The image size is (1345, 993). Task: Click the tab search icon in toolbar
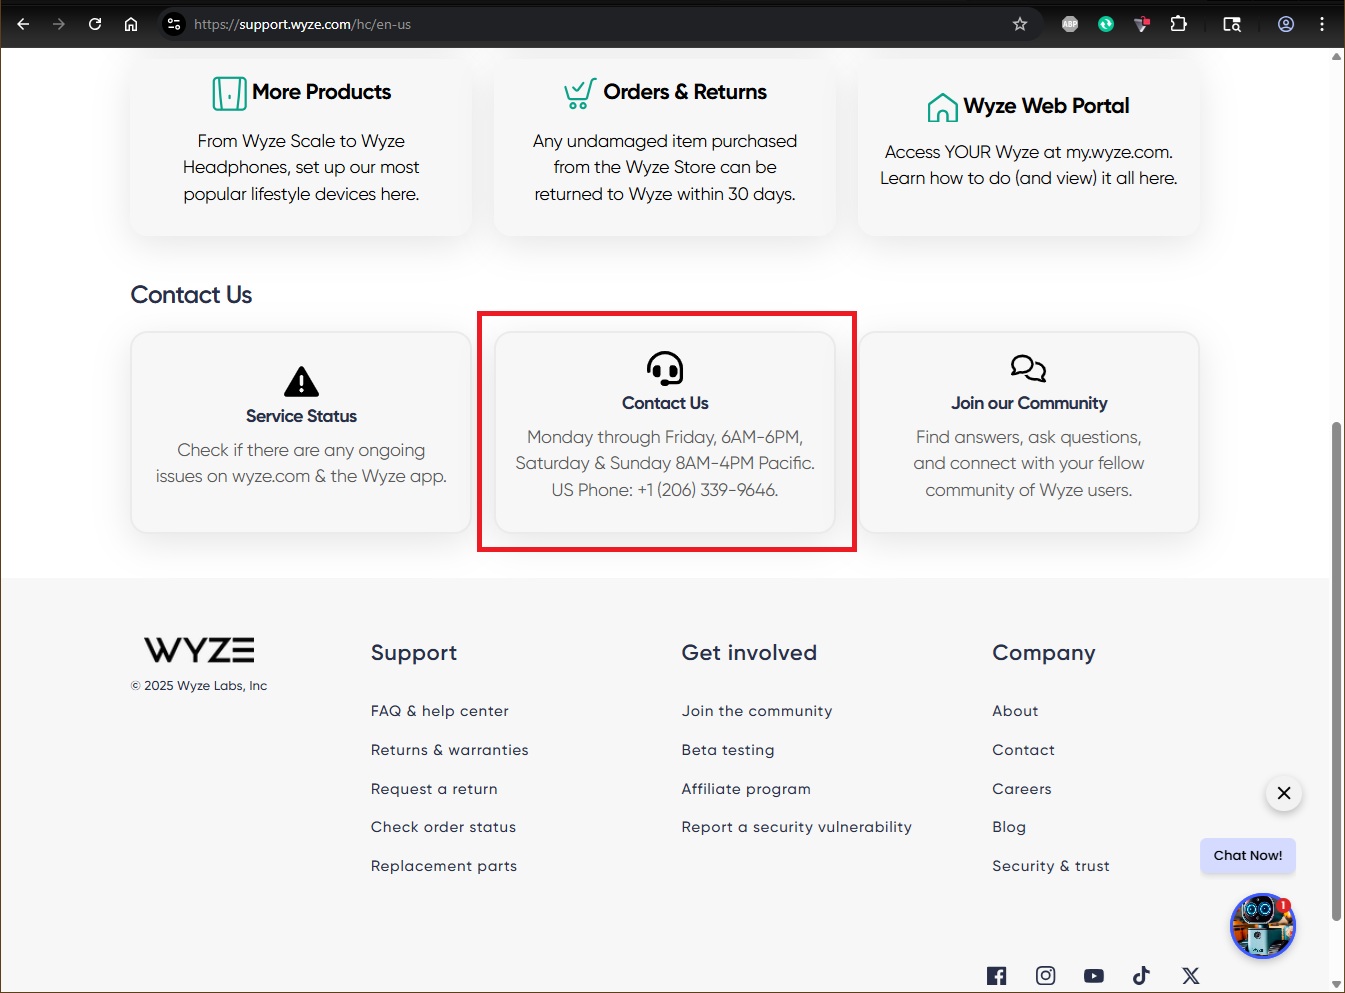coord(1232,24)
